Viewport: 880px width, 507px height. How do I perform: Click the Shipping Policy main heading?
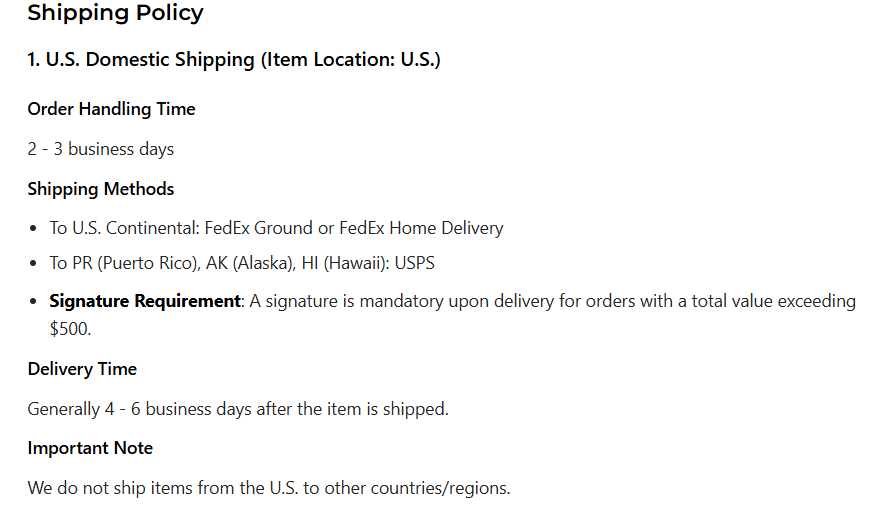pos(115,13)
